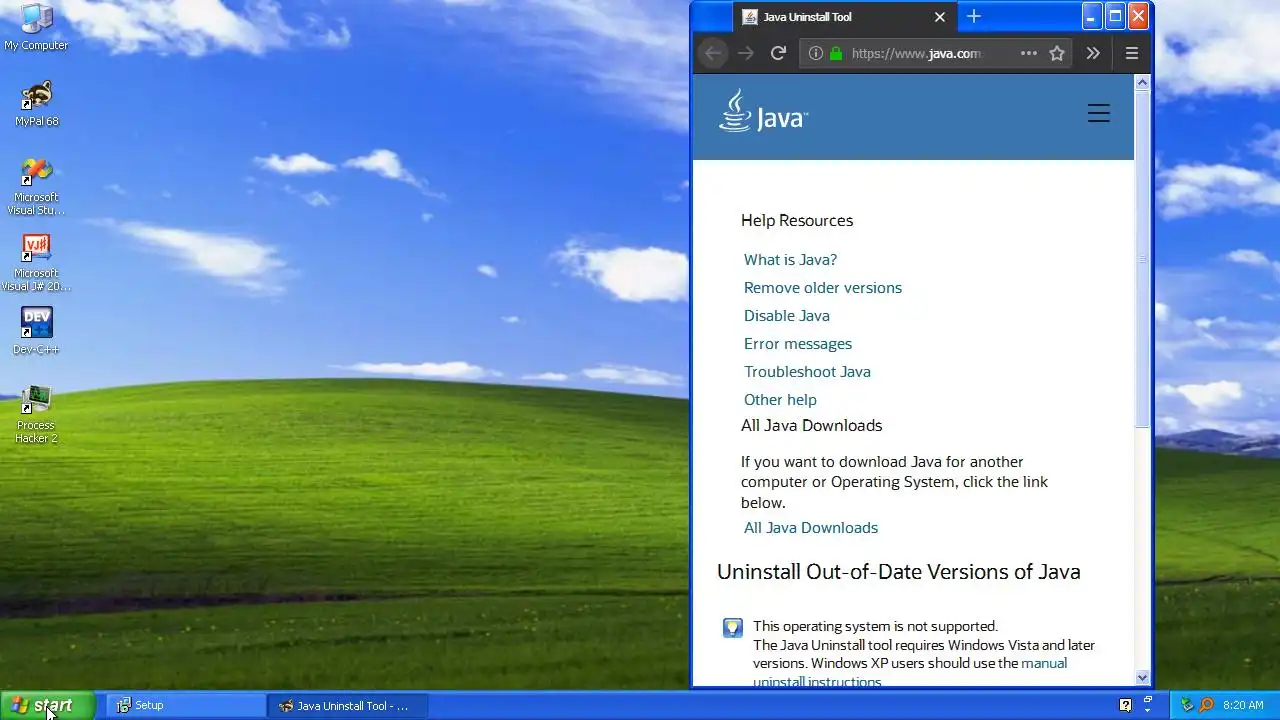Click the browser back arrow button
Viewport: 1280px width, 720px height.
713,53
